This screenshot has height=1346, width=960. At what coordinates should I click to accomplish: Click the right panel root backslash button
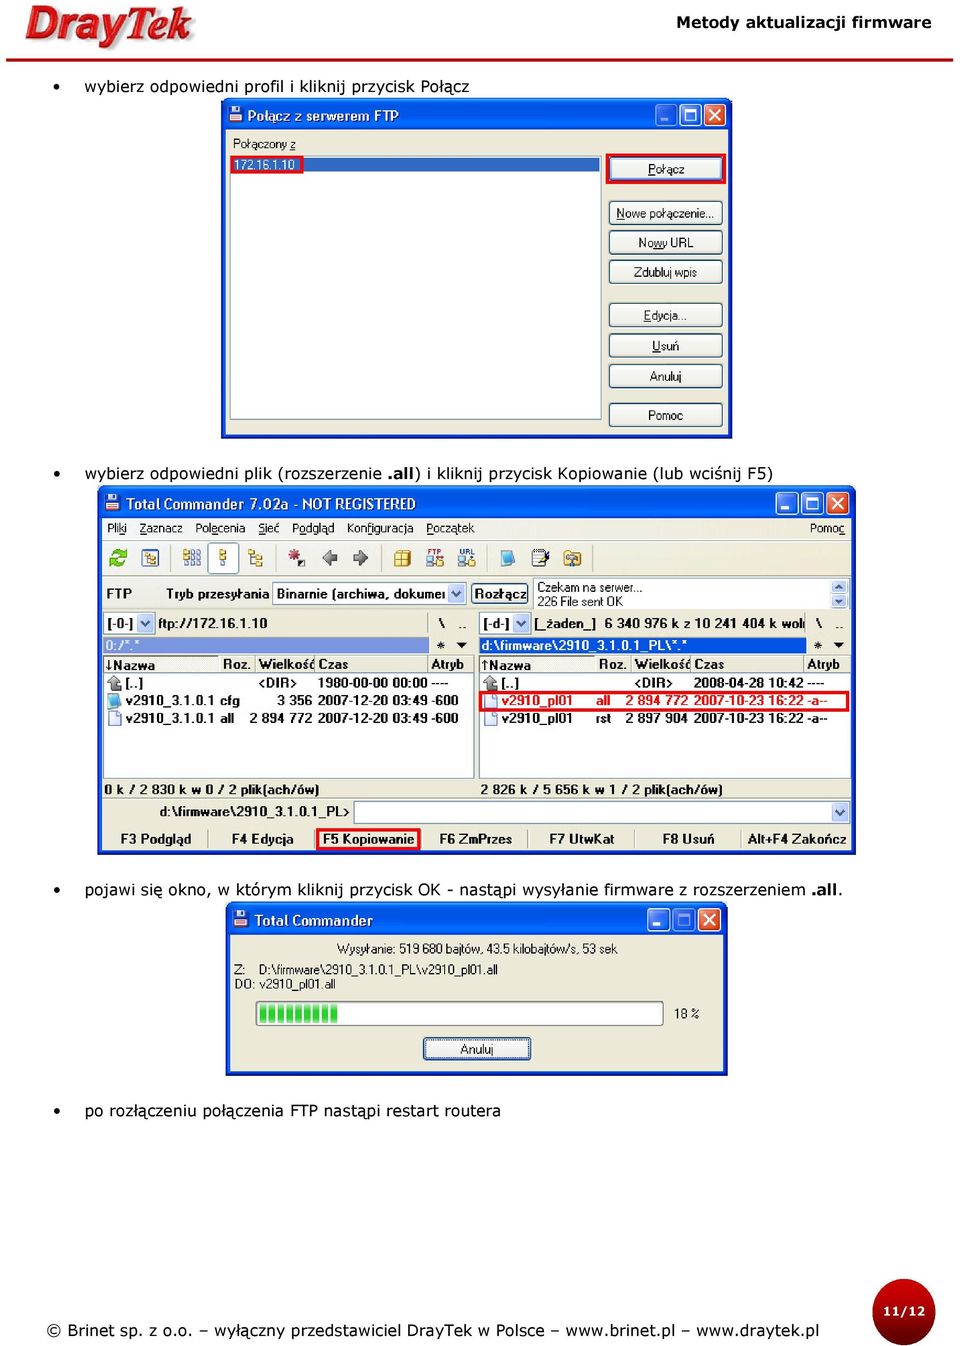click(x=819, y=623)
